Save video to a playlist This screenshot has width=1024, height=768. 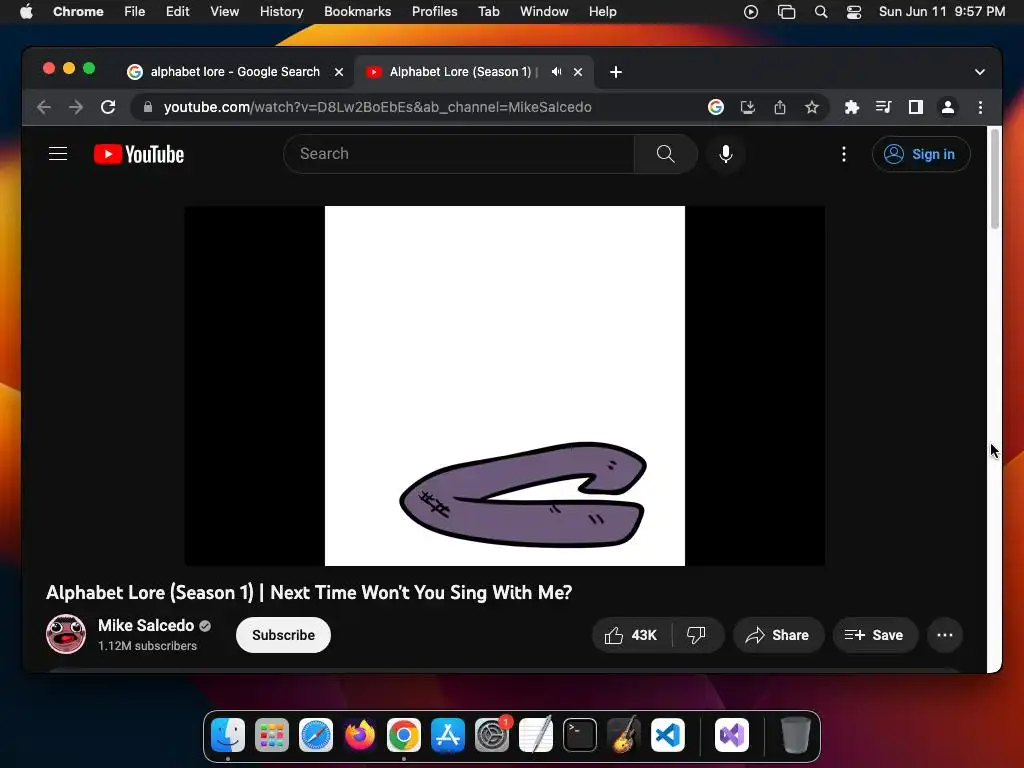[x=875, y=635]
